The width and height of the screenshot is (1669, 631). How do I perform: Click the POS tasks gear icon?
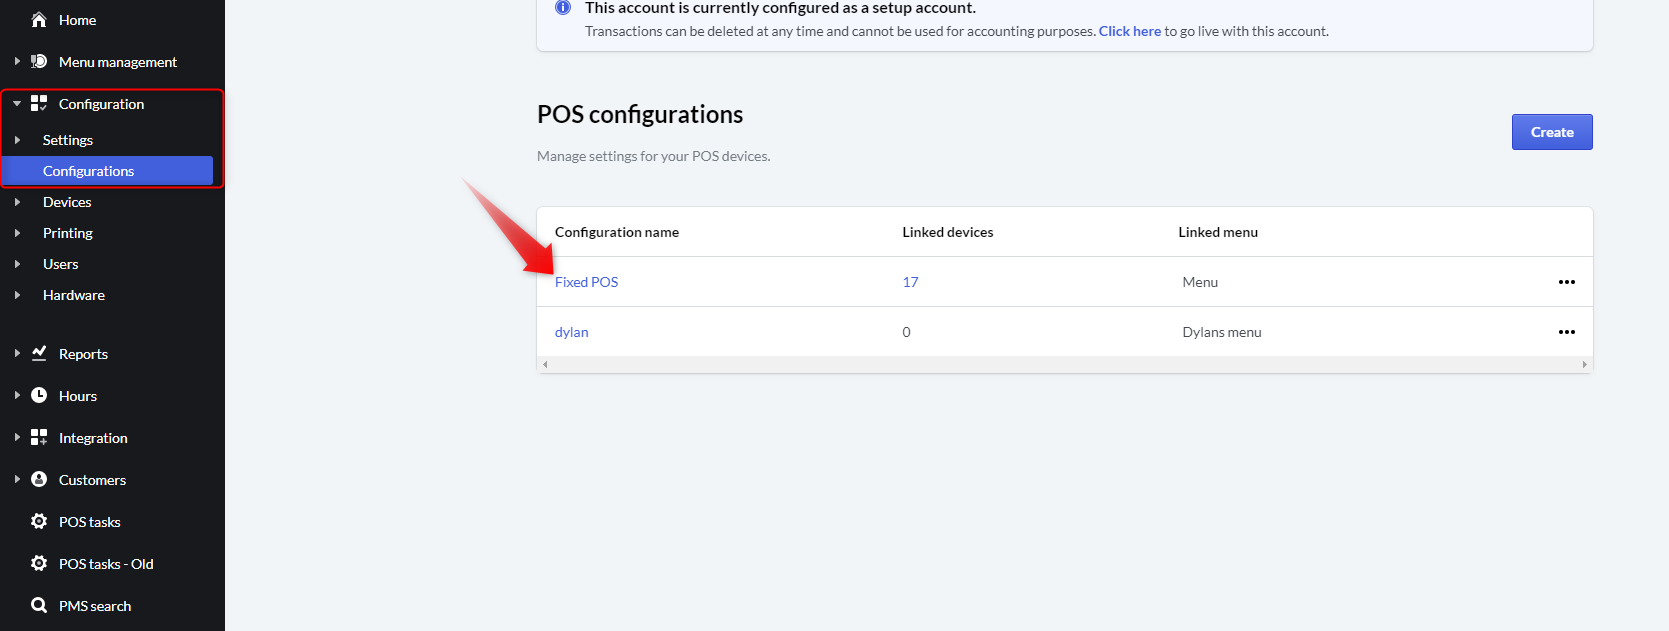38,521
